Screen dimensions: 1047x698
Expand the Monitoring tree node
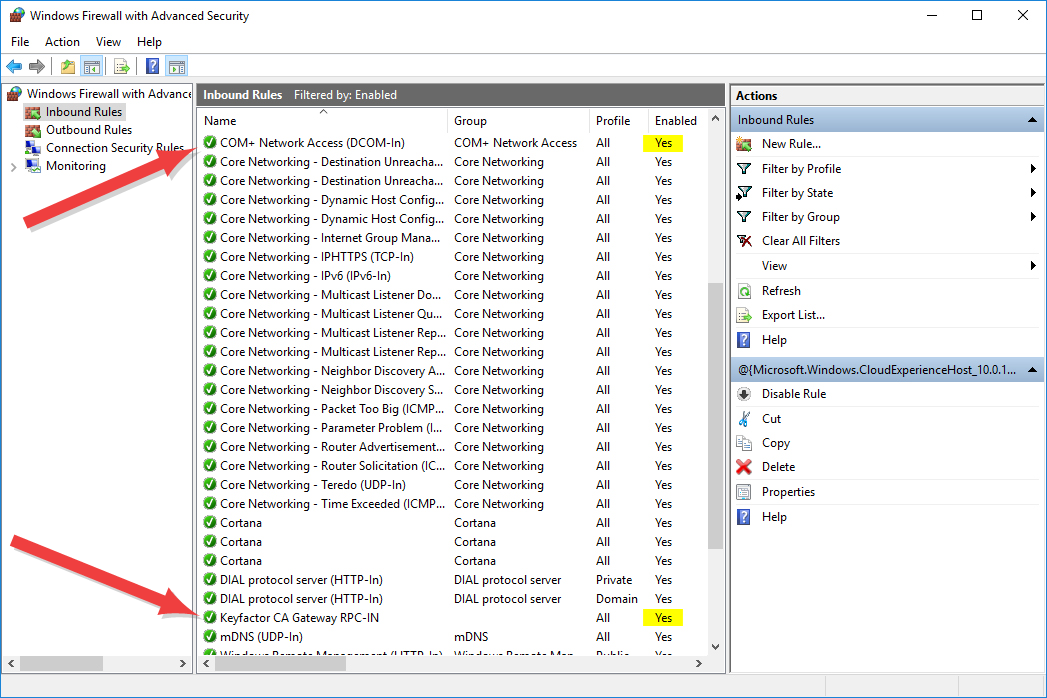click(x=13, y=166)
